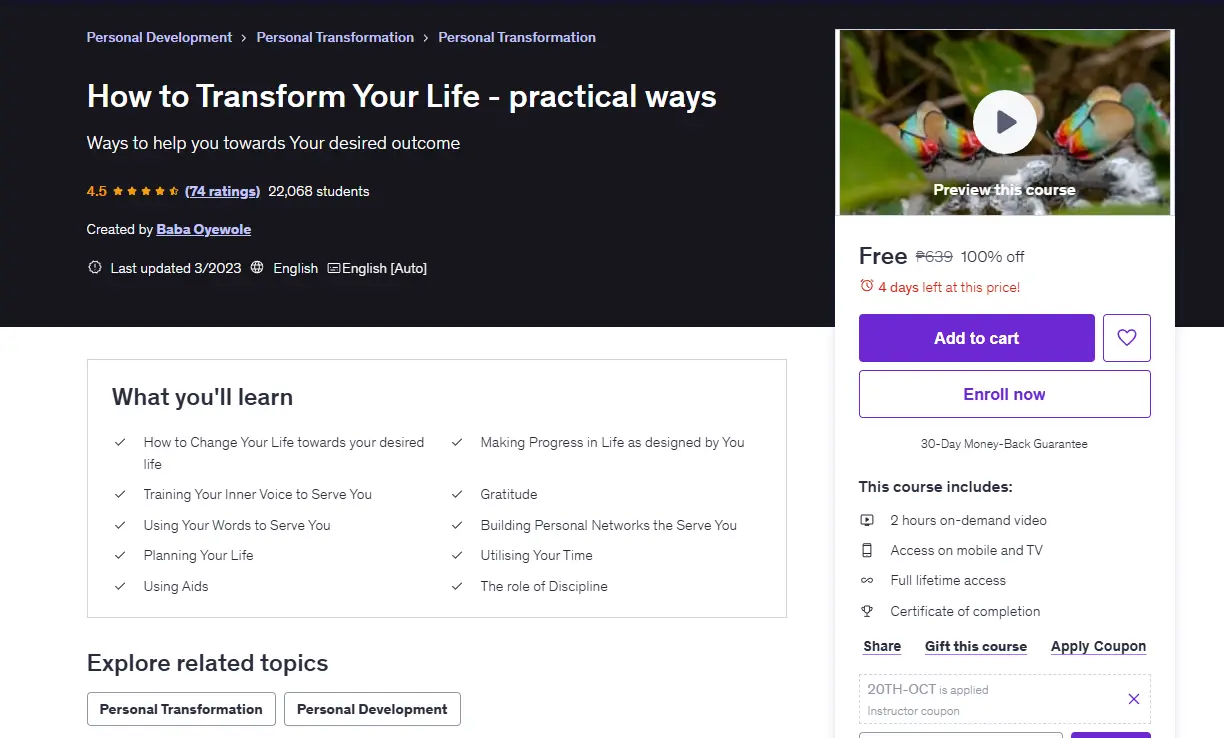This screenshot has height=738, width=1224.
Task: Click '2 hours on-demand video' text
Action: pyautogui.click(x=969, y=520)
